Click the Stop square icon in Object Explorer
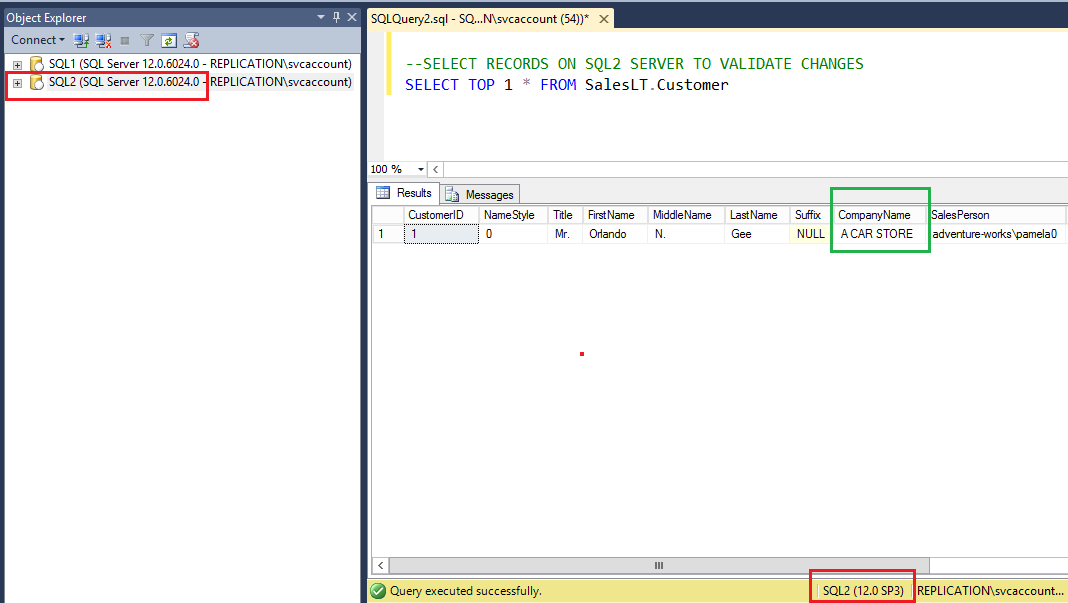Viewport: 1068px width, 603px height. pyautogui.click(x=125, y=41)
